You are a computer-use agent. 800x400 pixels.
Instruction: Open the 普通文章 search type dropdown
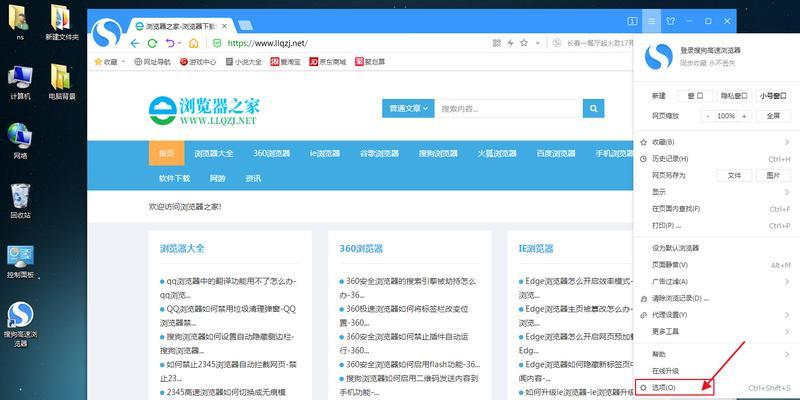408,108
